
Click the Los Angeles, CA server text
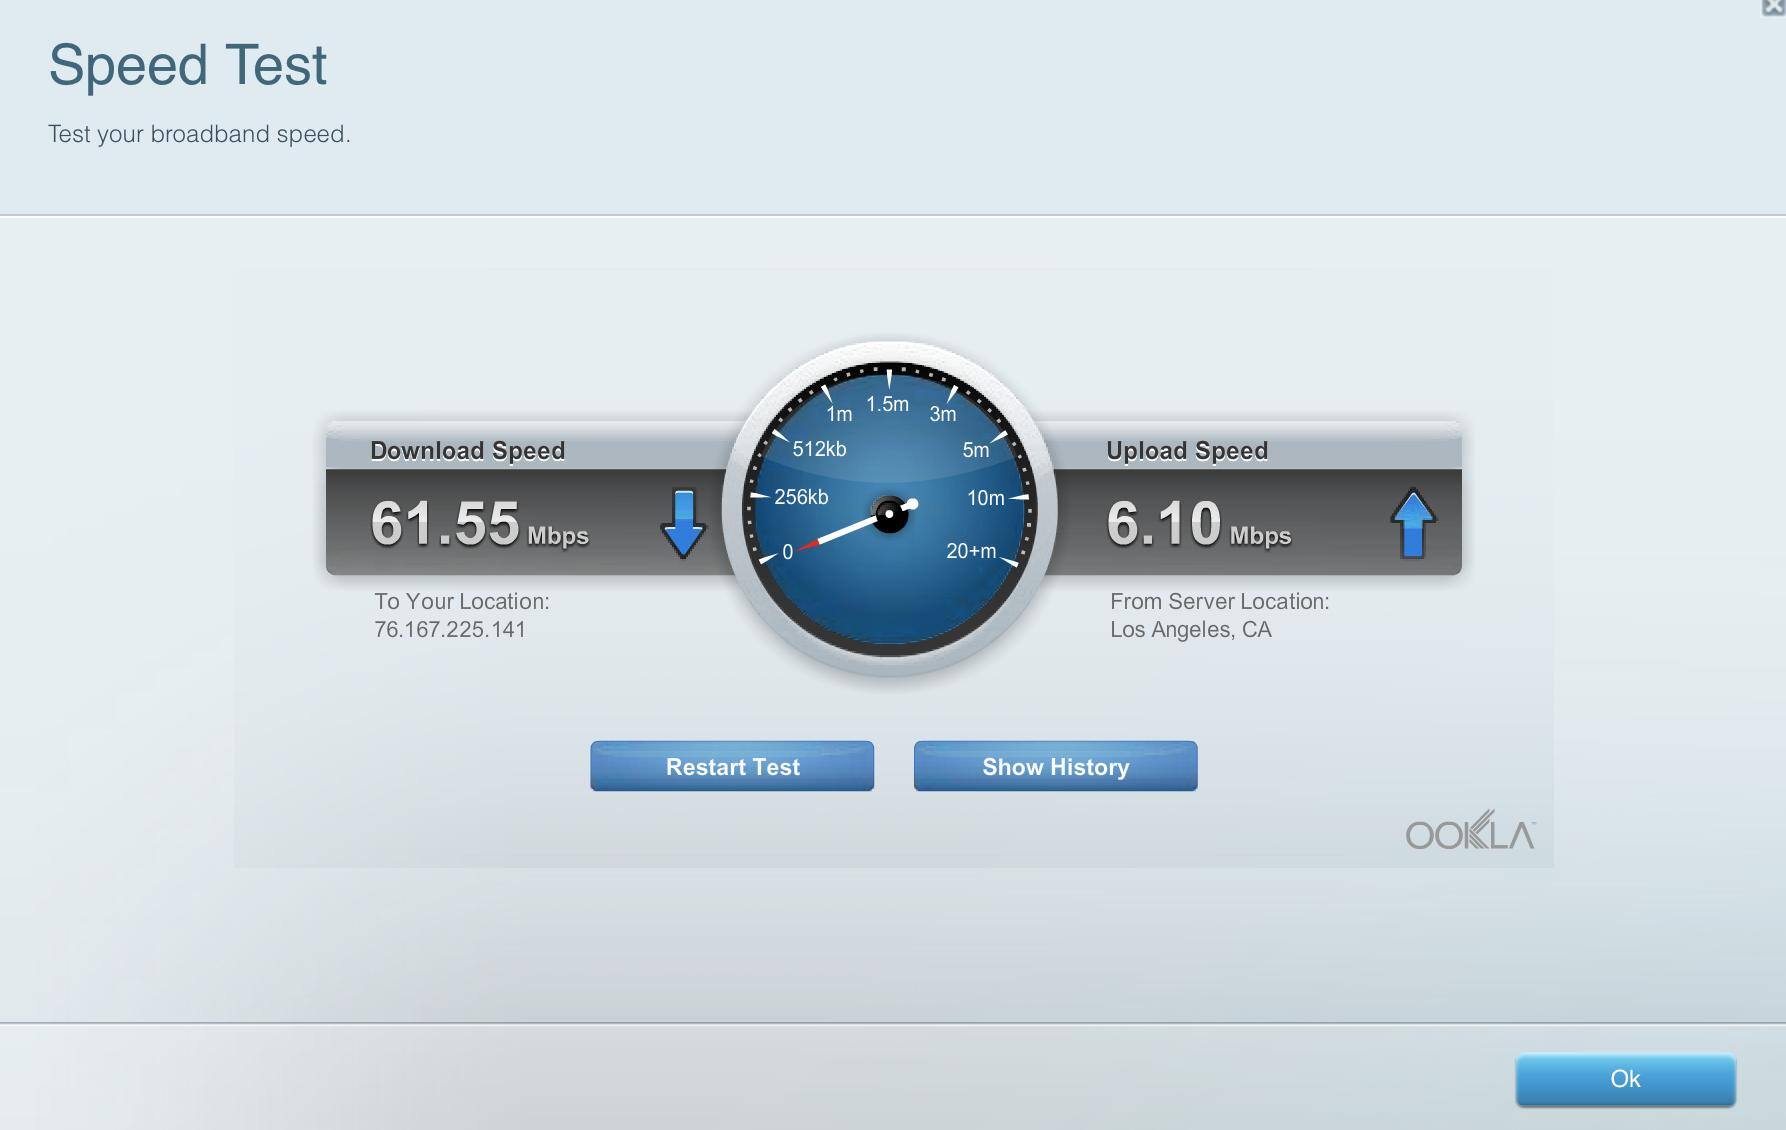(1190, 630)
